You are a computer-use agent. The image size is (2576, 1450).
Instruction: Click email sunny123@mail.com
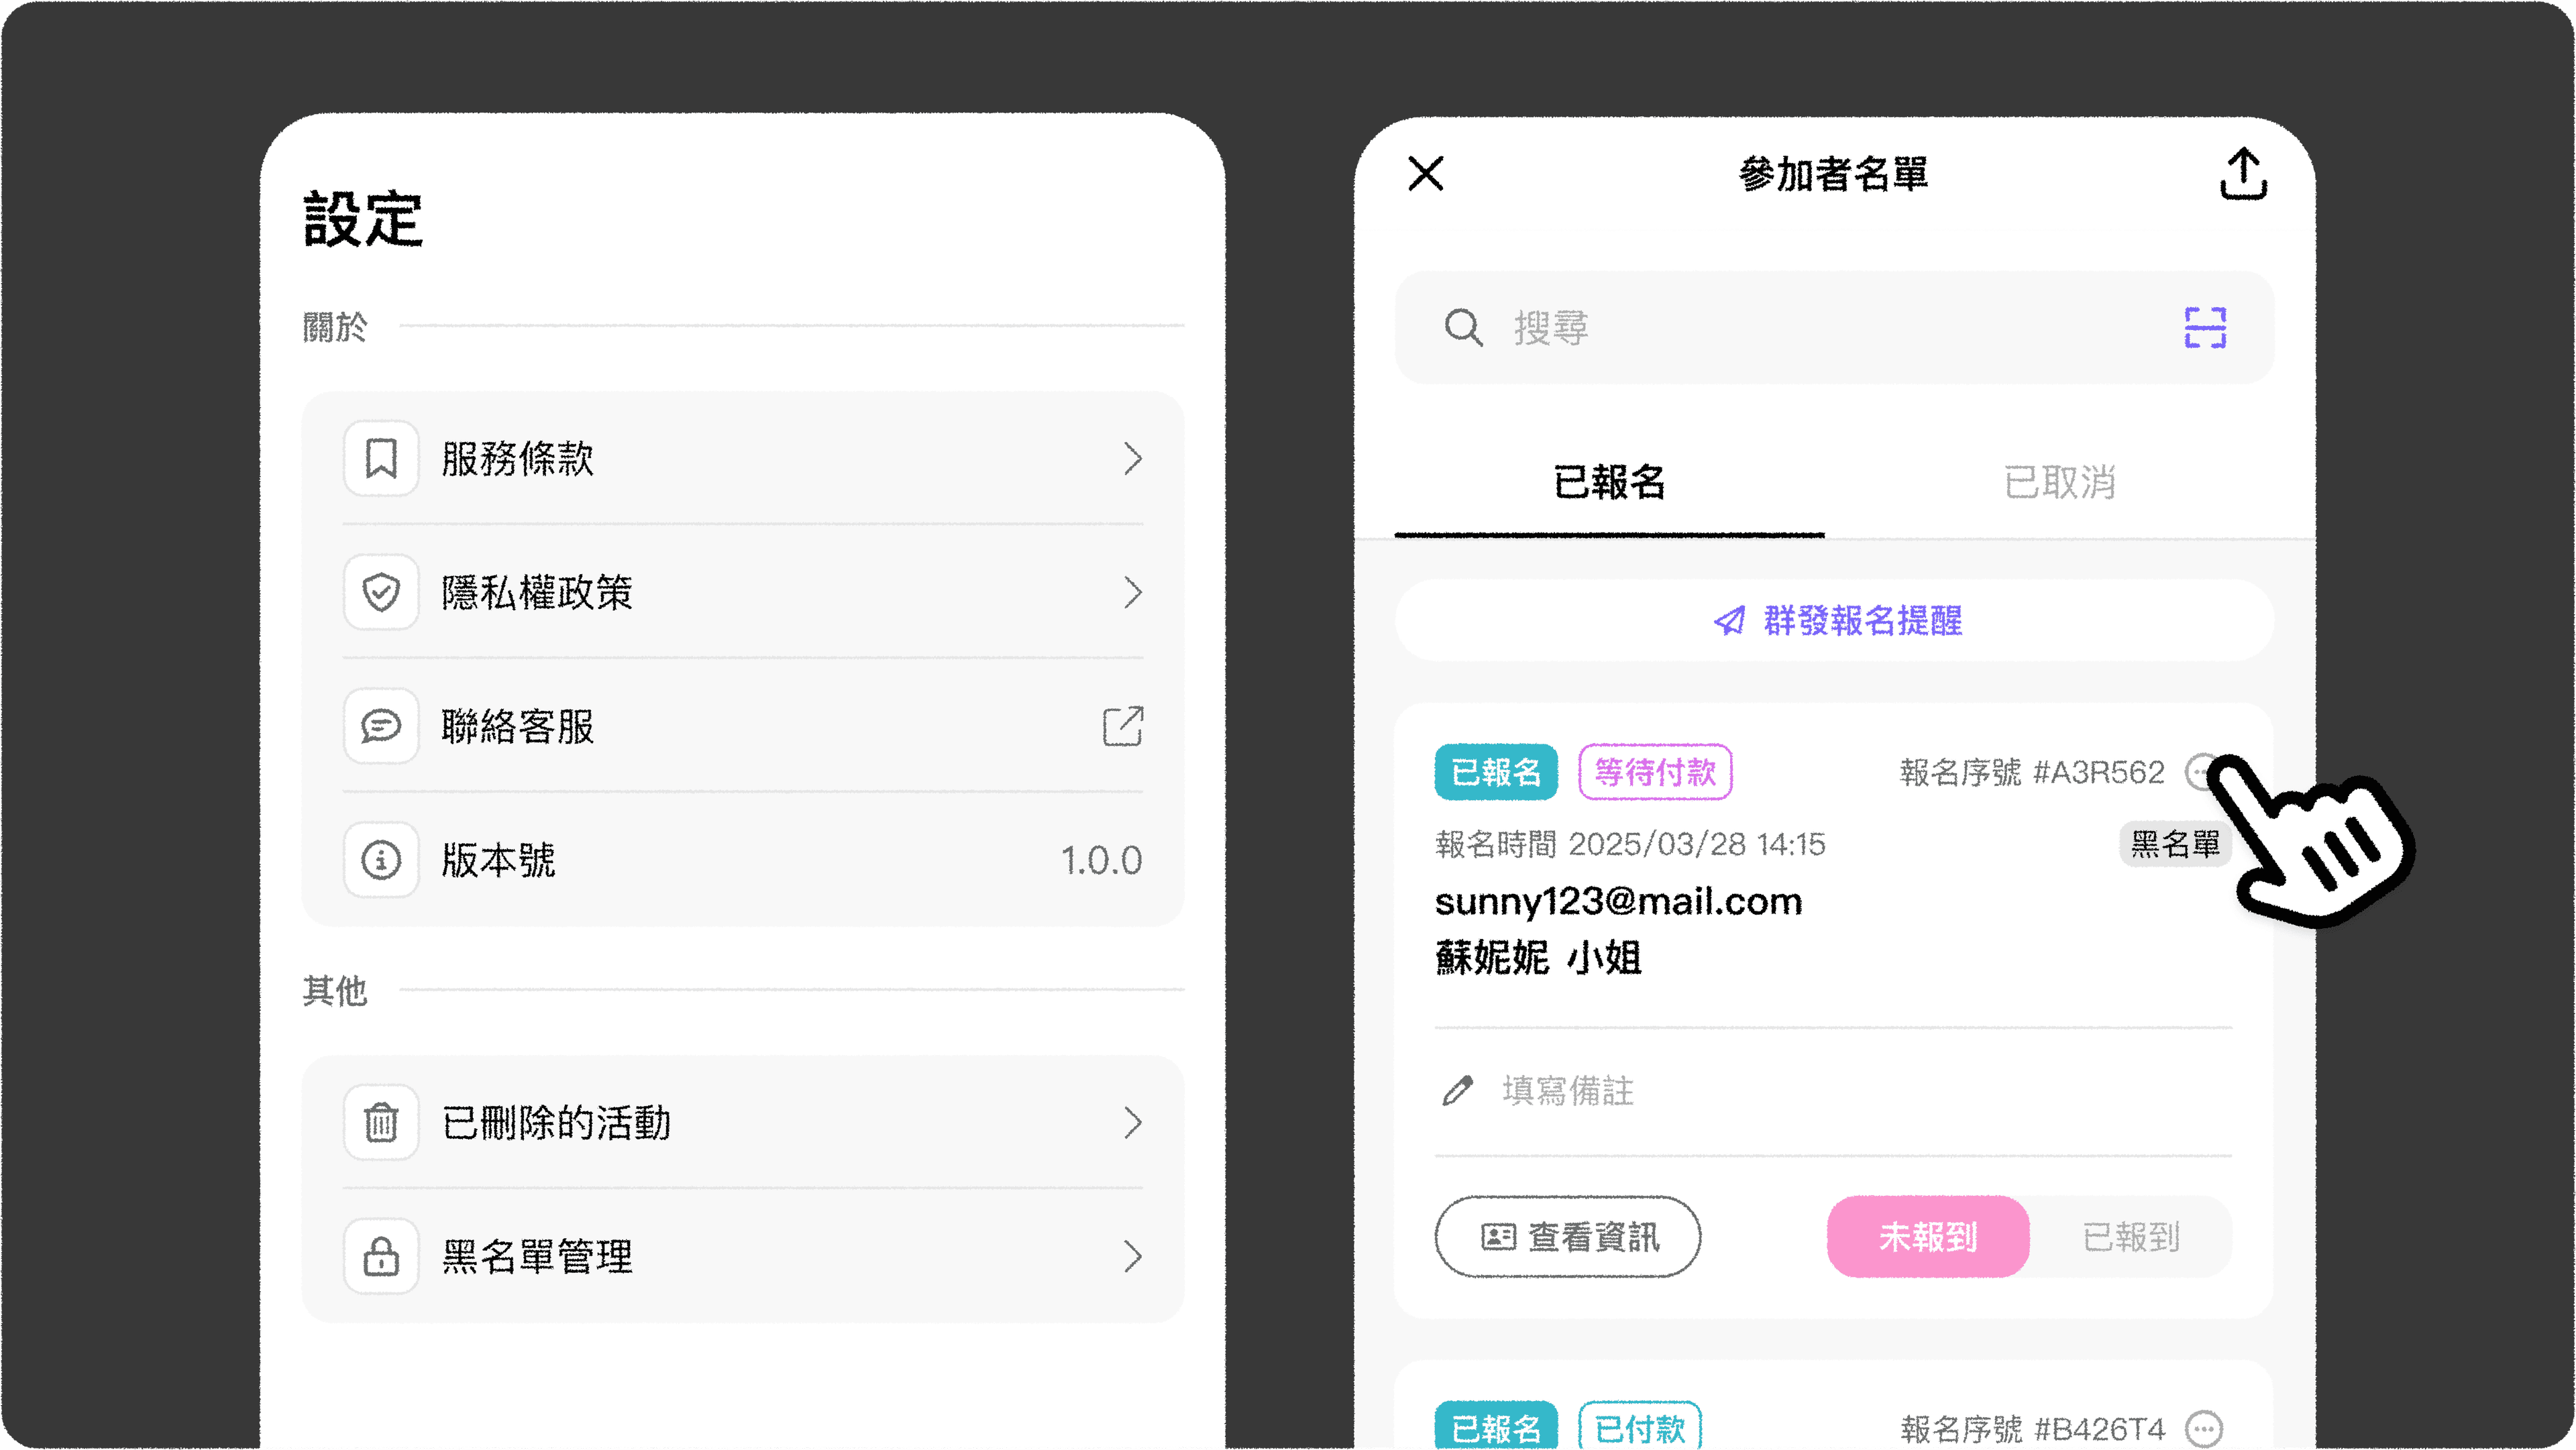click(x=1618, y=902)
